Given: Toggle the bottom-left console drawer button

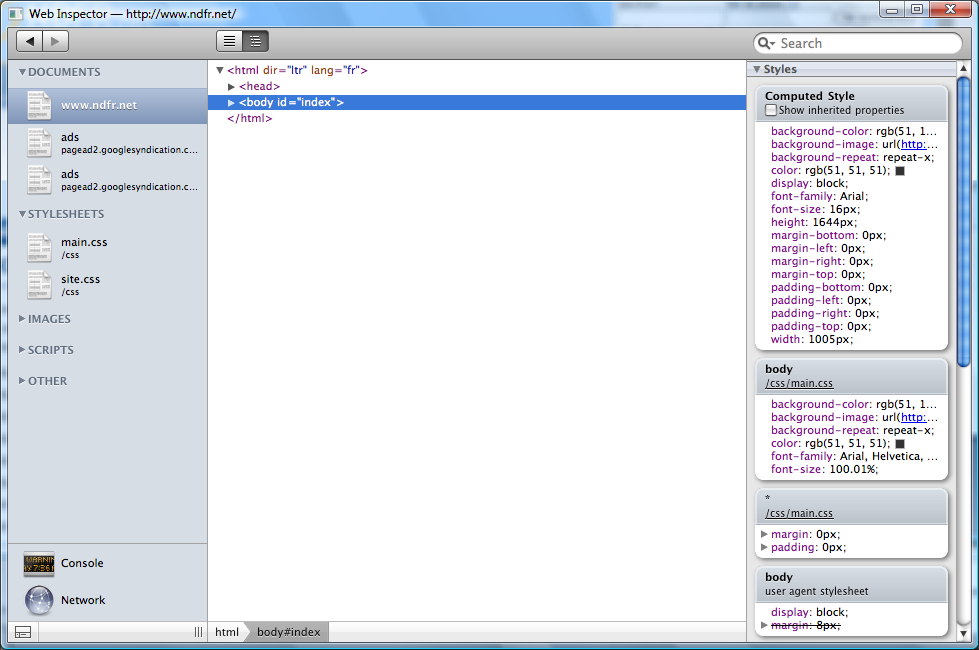Looking at the screenshot, I should tap(22, 632).
